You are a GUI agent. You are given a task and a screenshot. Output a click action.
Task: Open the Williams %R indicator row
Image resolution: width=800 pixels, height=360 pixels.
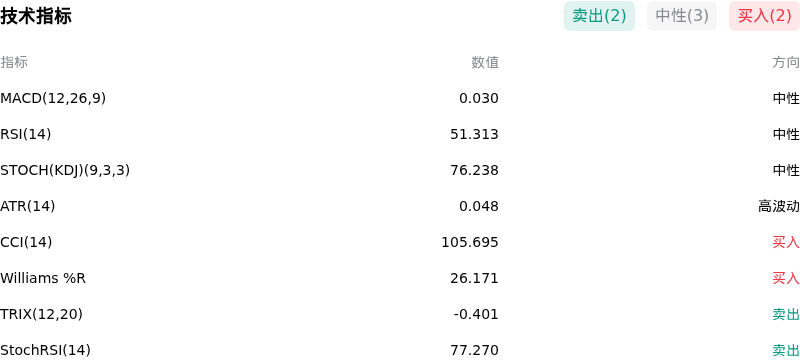[x=400, y=278]
